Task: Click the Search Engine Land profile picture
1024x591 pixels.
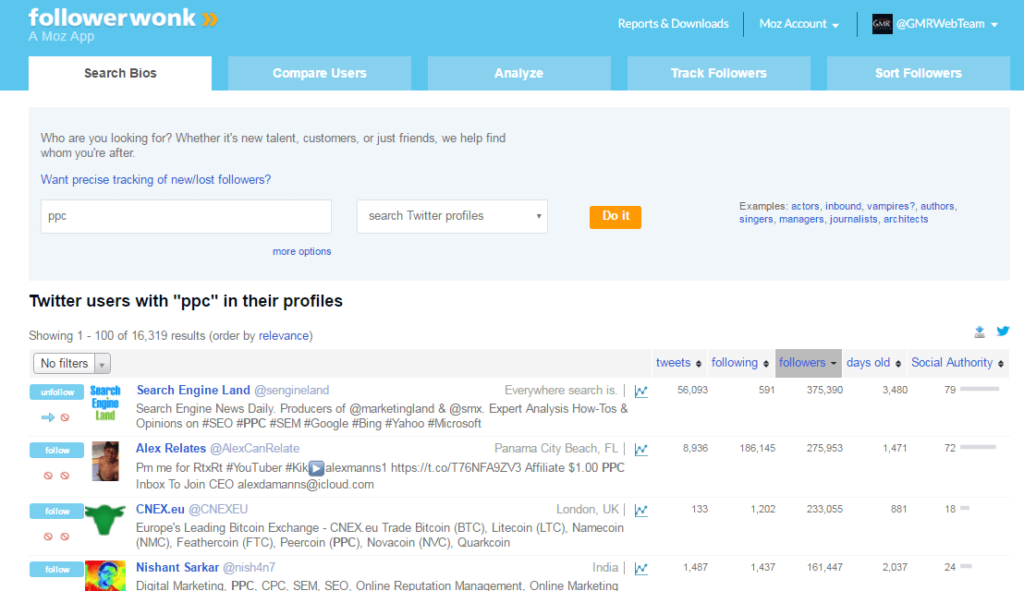Action: 105,403
